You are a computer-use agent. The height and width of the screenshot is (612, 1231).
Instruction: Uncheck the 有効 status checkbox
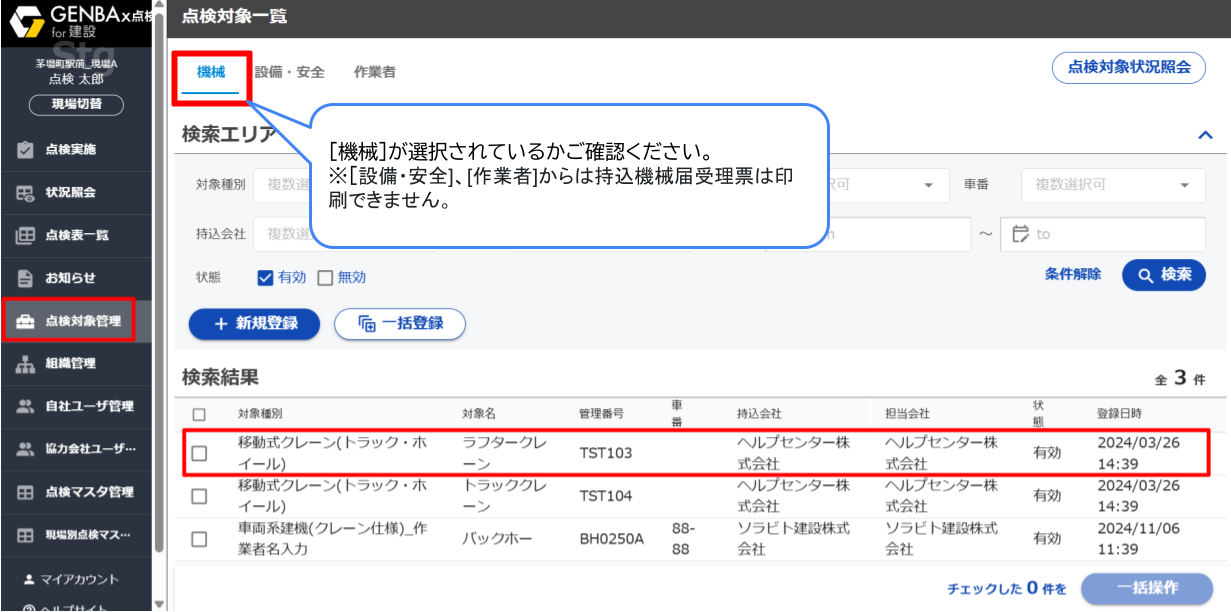[266, 278]
